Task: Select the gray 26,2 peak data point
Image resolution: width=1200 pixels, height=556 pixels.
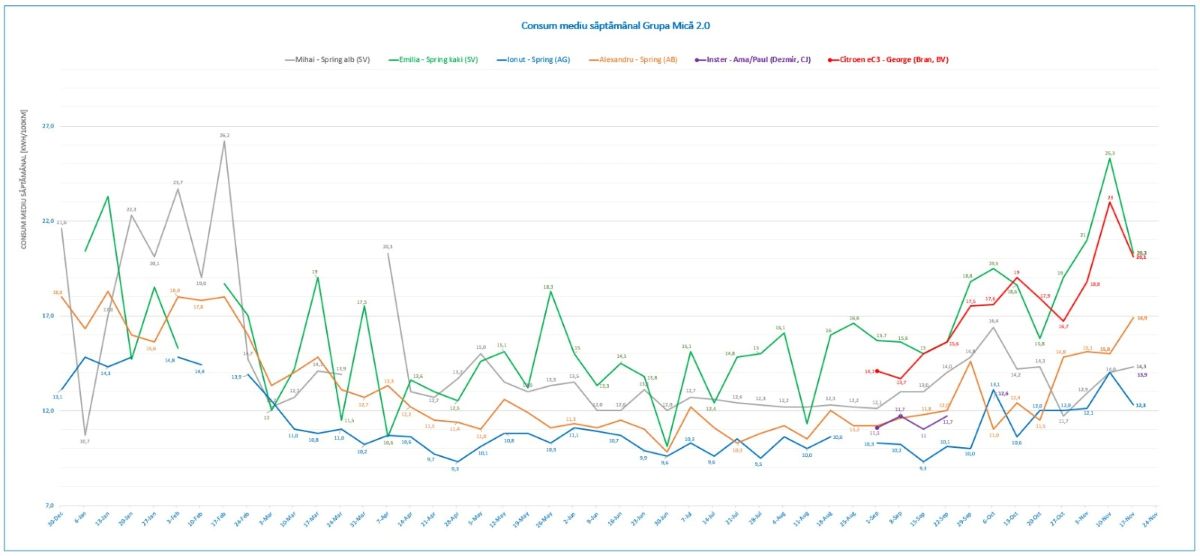Action: click(x=224, y=141)
